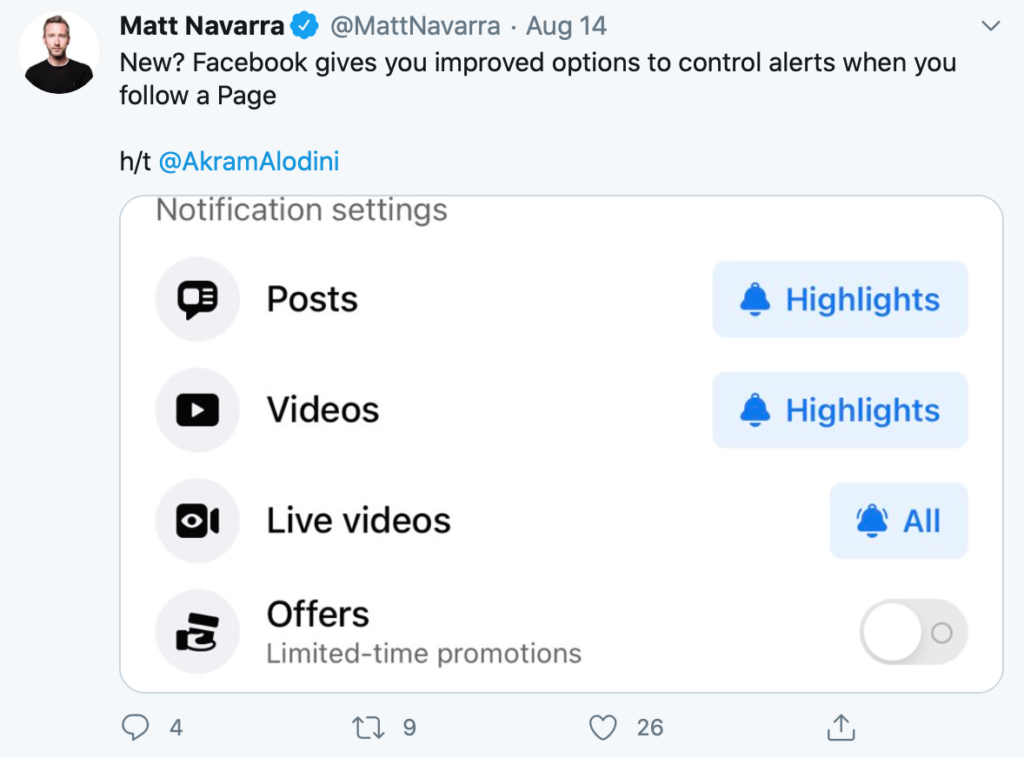Open the @AkramAlodini mention link
Screen dimensions: 1024x758
[x=249, y=161]
